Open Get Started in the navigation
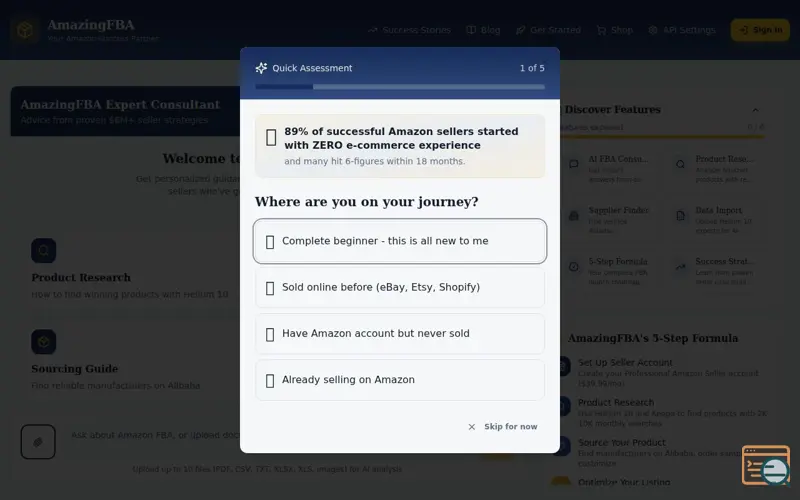800x500 pixels. pos(548,30)
